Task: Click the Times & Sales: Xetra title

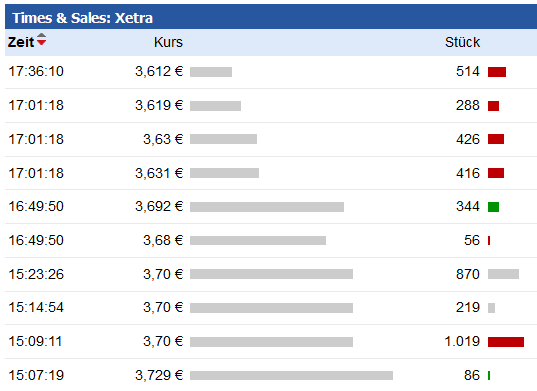Action: click(83, 18)
